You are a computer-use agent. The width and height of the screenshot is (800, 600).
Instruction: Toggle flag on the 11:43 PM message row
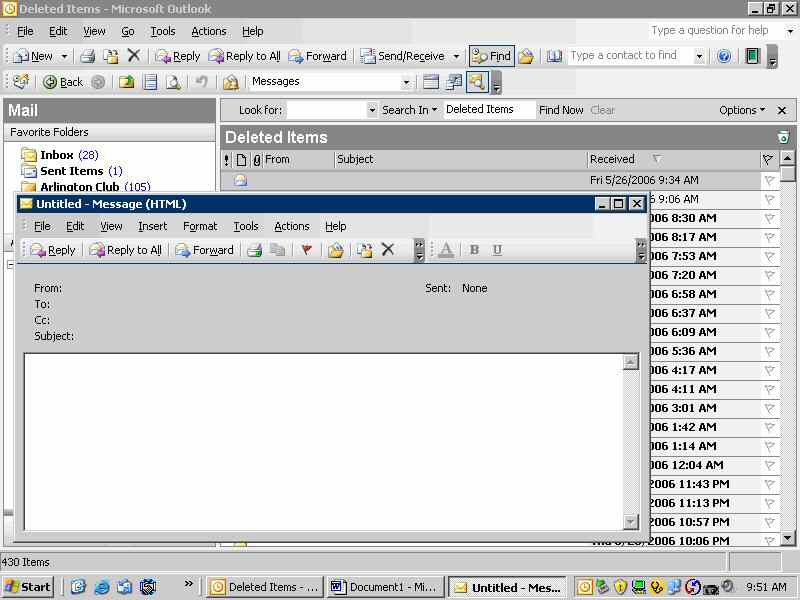(769, 484)
